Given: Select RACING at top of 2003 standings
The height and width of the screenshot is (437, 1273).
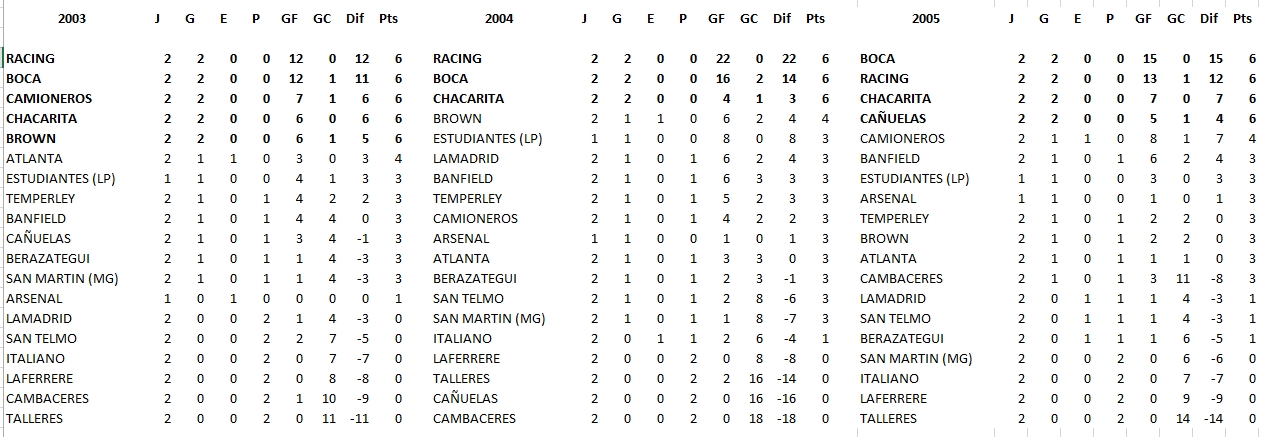Looking at the screenshot, I should coord(30,59).
